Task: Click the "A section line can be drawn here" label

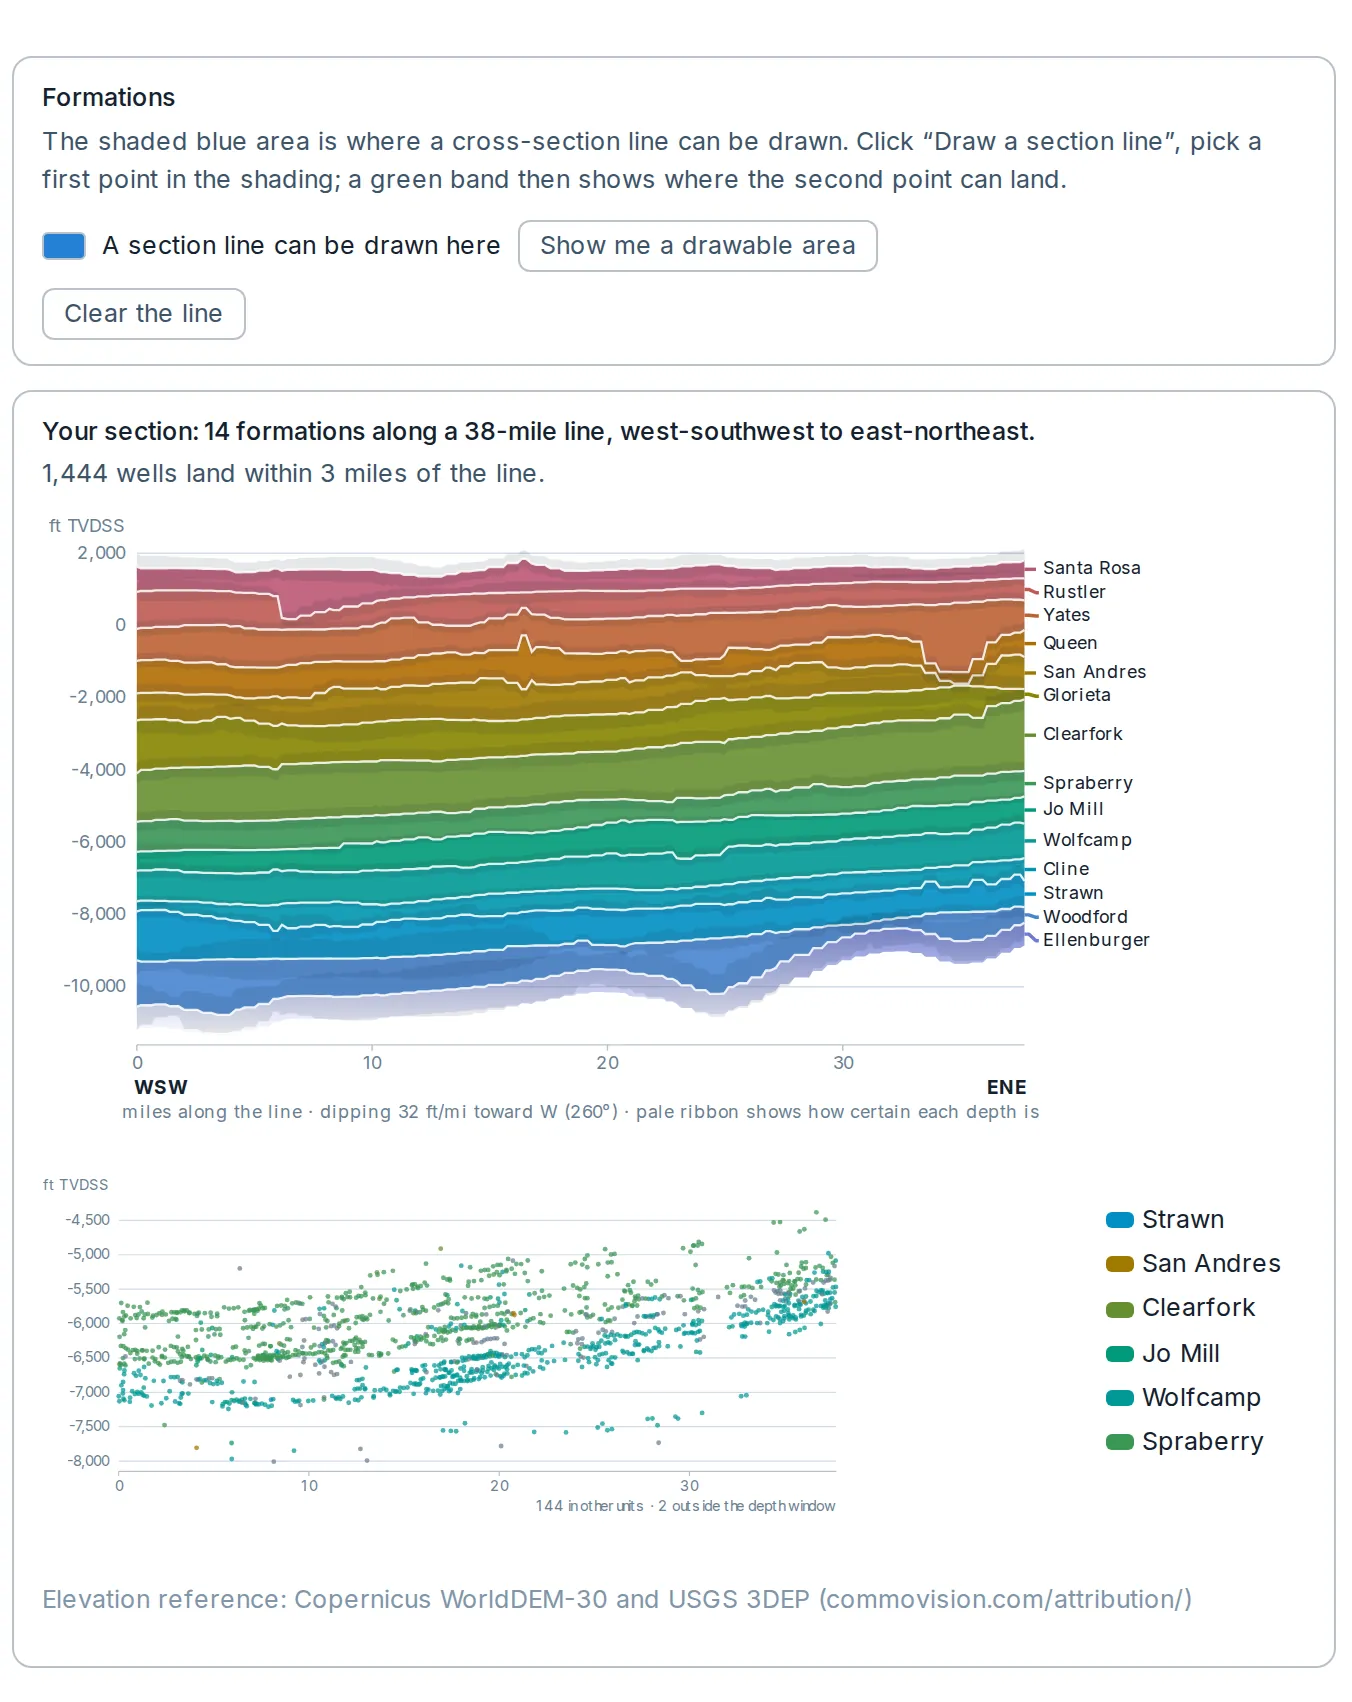Action: coord(301,246)
